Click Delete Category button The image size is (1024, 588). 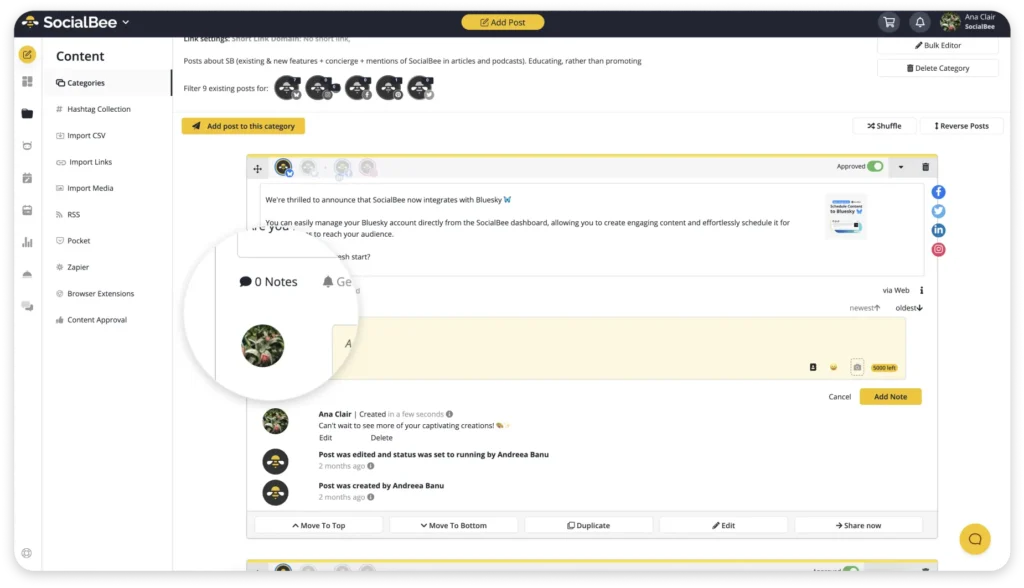(937, 68)
